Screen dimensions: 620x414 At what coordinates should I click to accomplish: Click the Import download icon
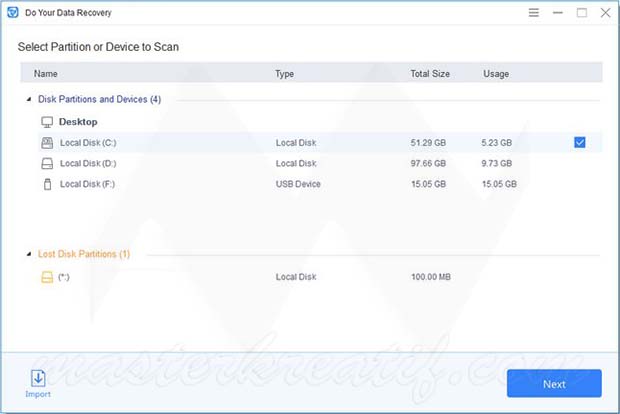coord(38,377)
